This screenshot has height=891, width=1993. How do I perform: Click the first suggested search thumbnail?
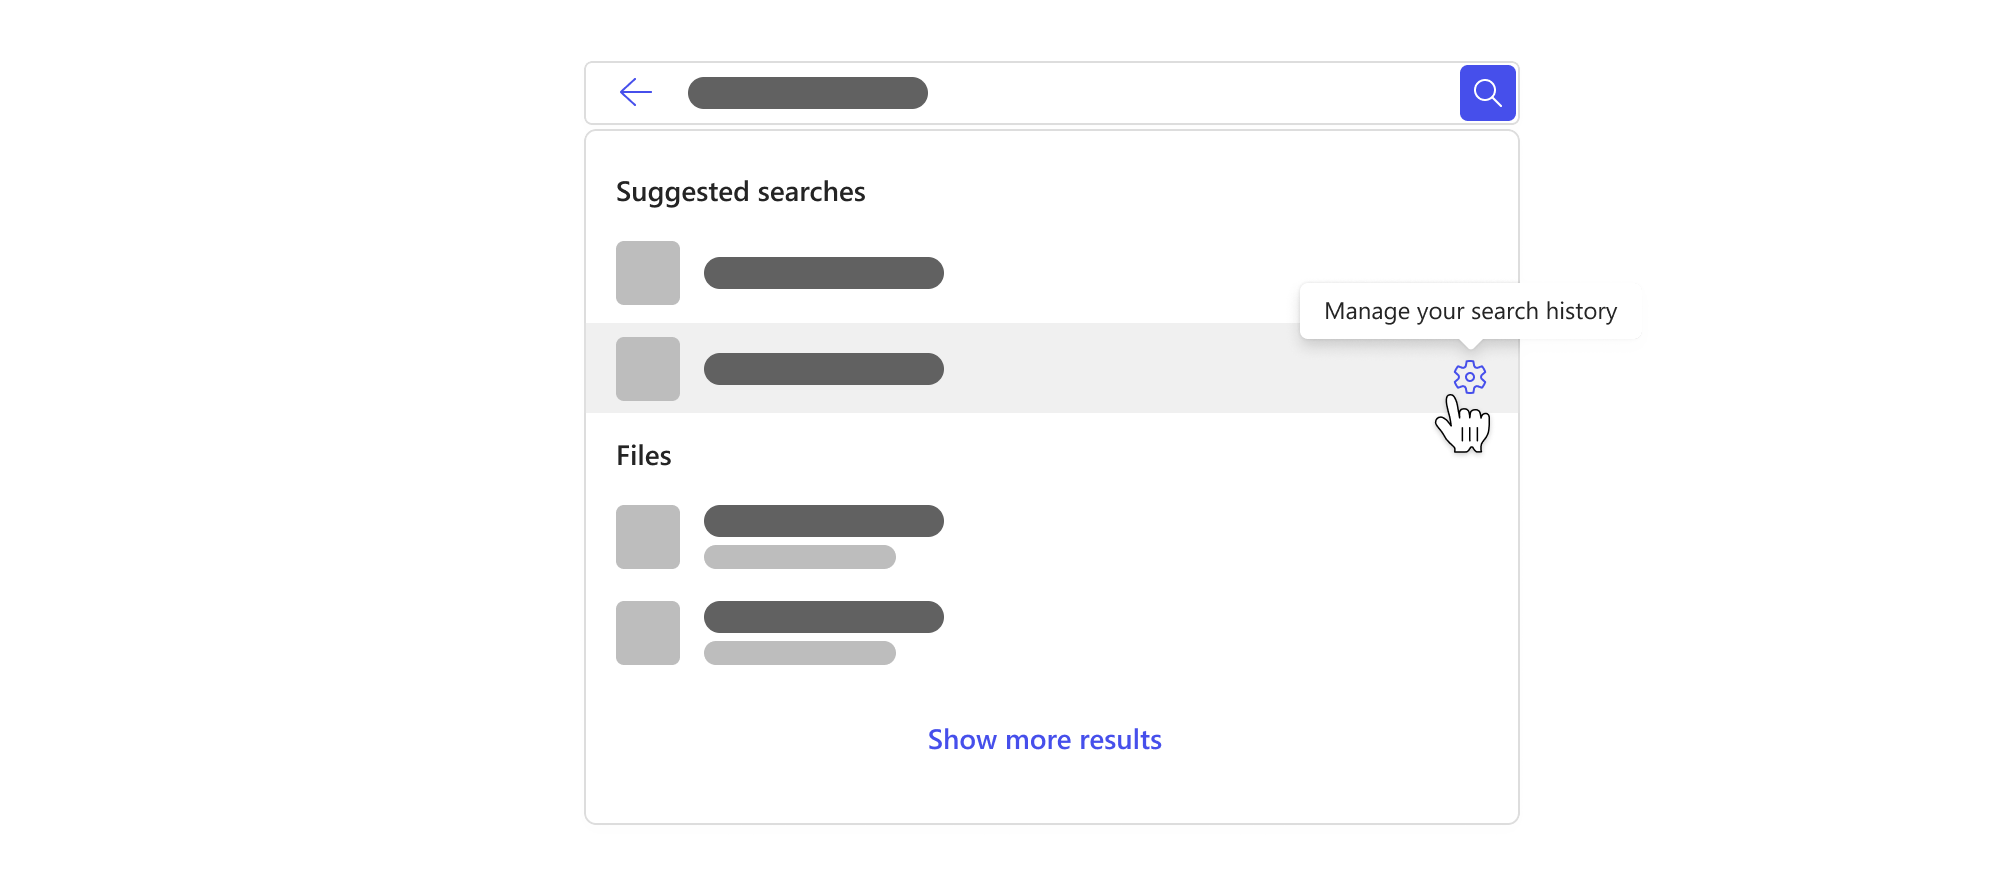point(647,272)
